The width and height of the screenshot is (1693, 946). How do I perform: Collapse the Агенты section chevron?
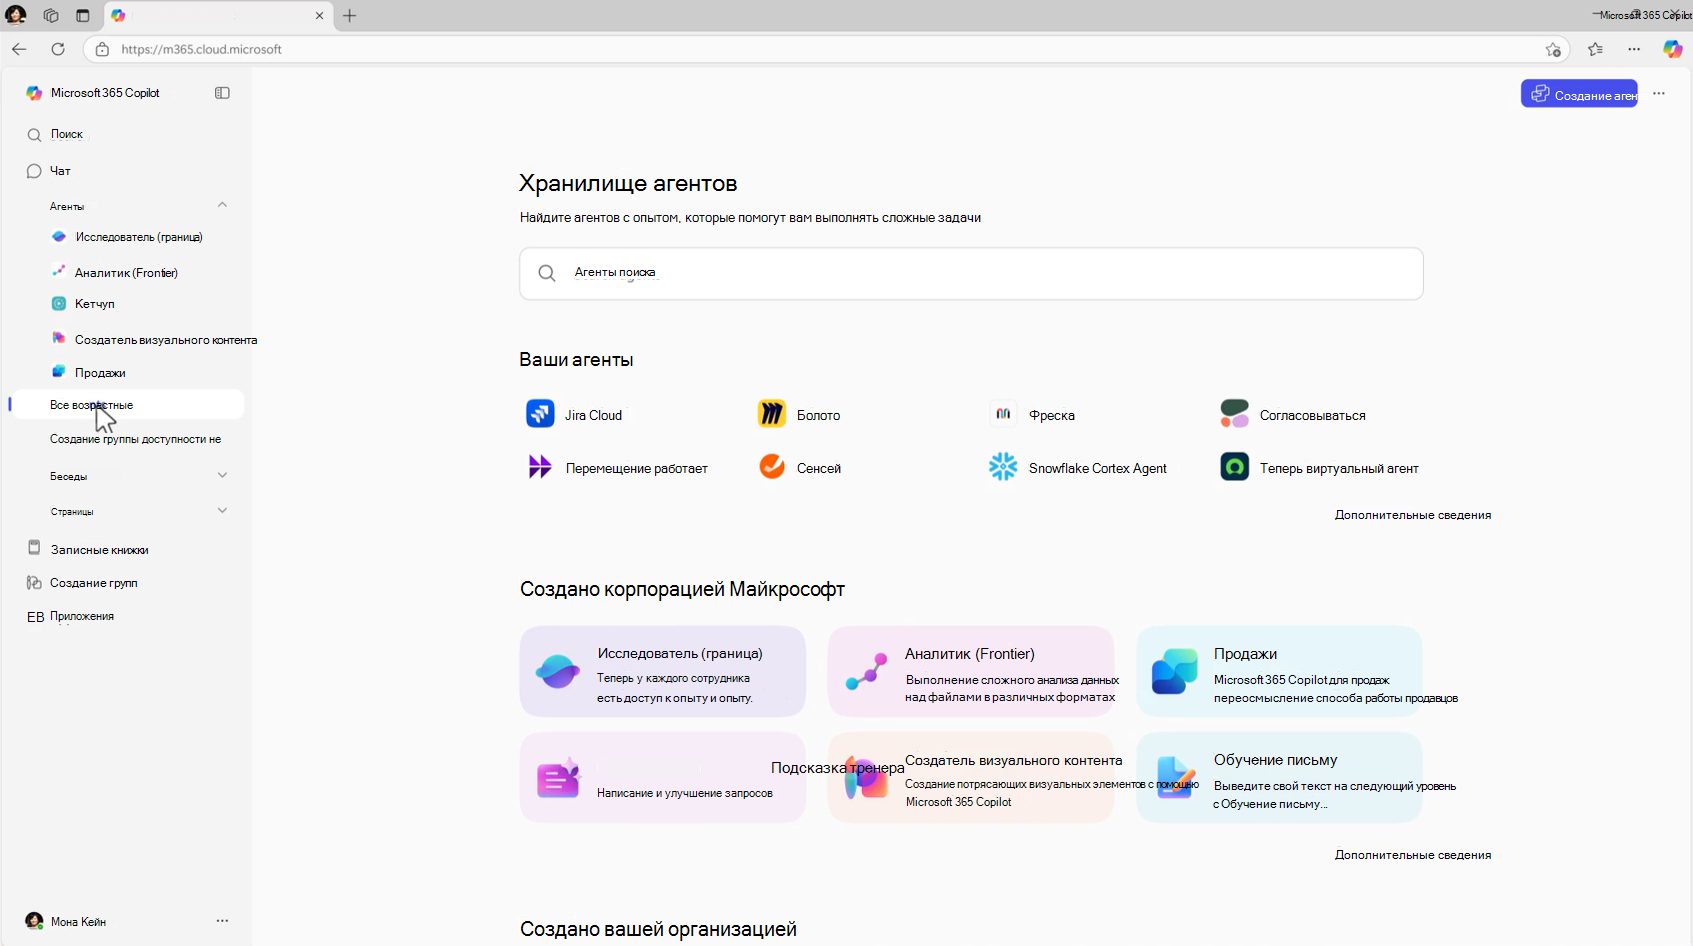pos(222,205)
